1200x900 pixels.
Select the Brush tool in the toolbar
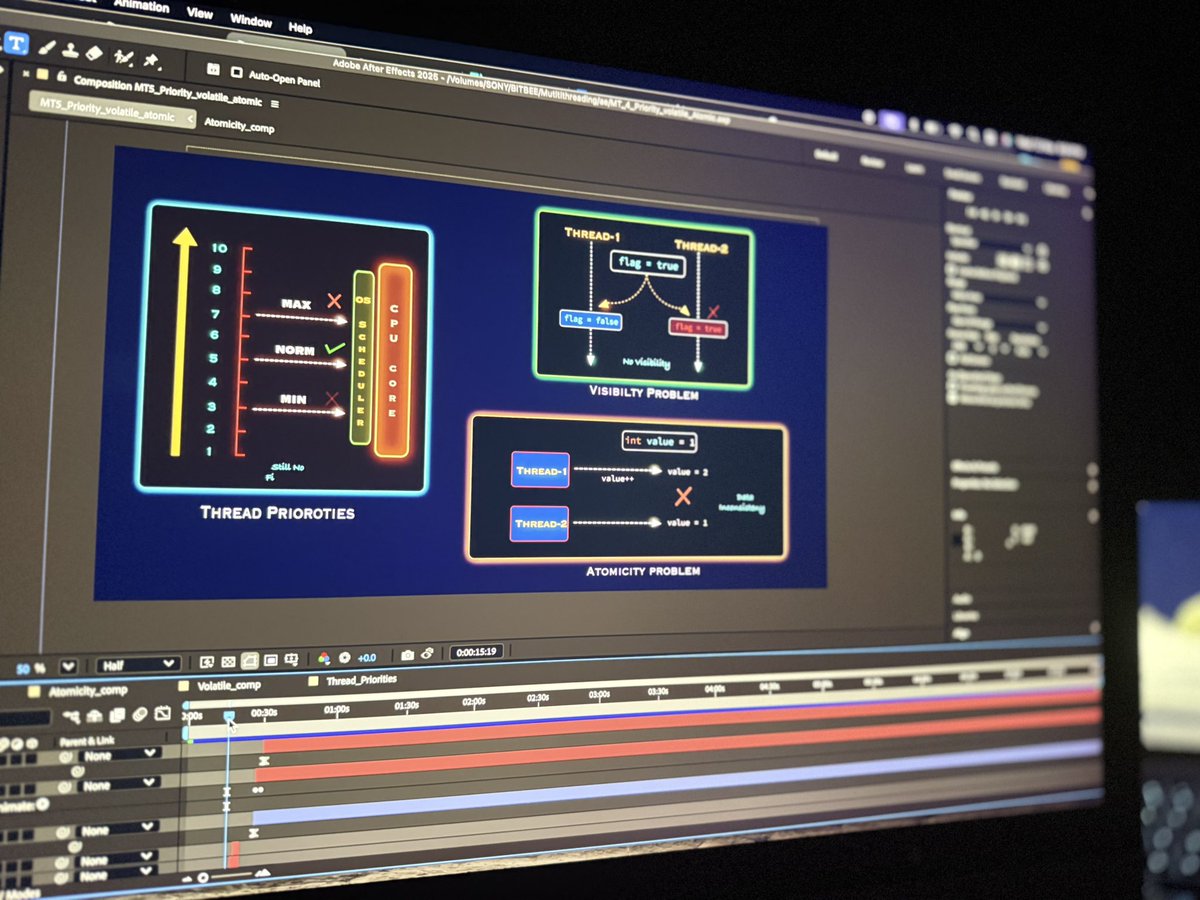(47, 47)
